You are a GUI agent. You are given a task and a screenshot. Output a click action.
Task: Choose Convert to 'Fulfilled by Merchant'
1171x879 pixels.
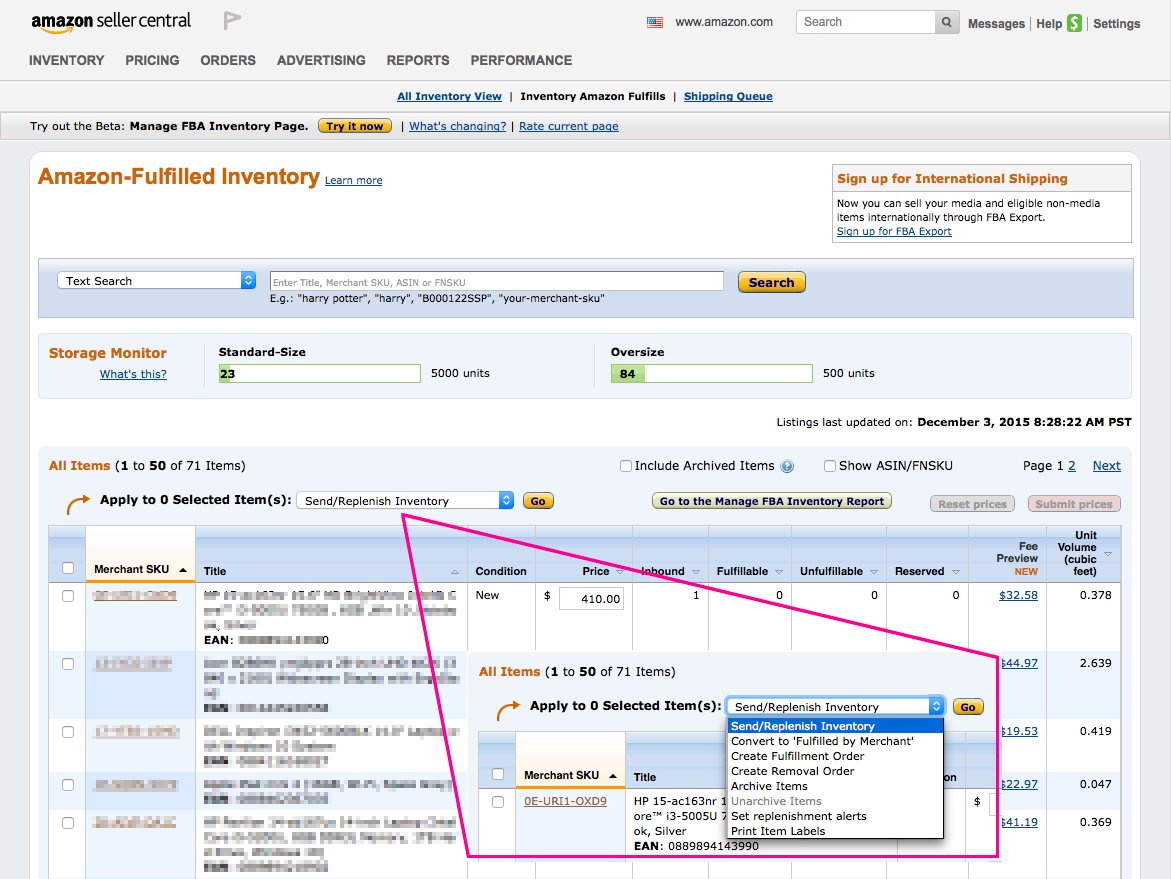pos(835,741)
